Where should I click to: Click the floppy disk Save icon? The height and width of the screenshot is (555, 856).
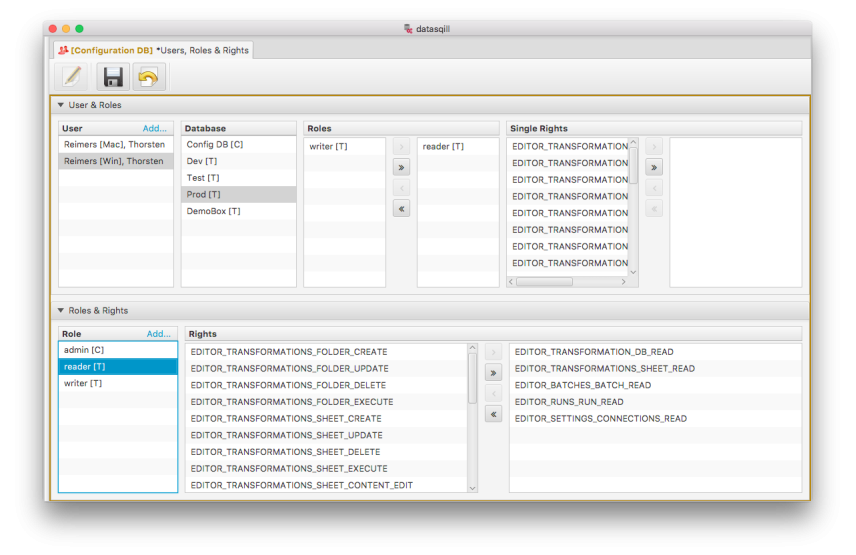pos(113,77)
